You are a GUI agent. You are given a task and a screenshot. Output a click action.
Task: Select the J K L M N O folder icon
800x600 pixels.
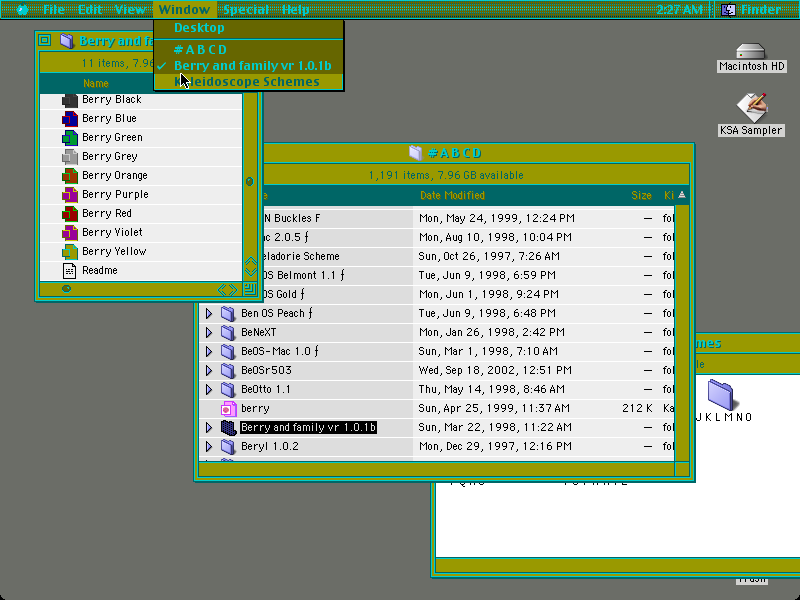(x=720, y=395)
